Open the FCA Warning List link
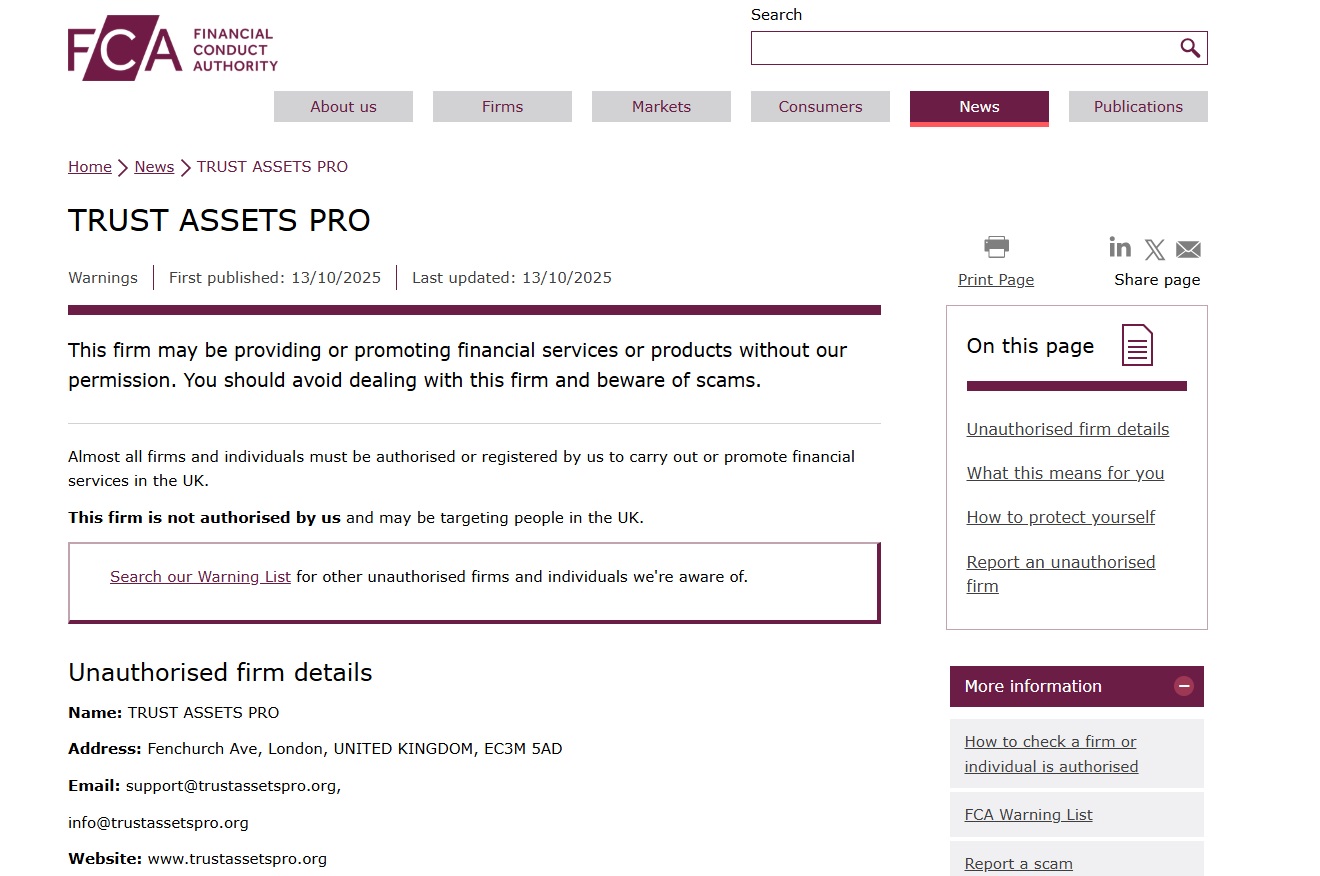Image resolution: width=1320 pixels, height=876 pixels. [1028, 815]
